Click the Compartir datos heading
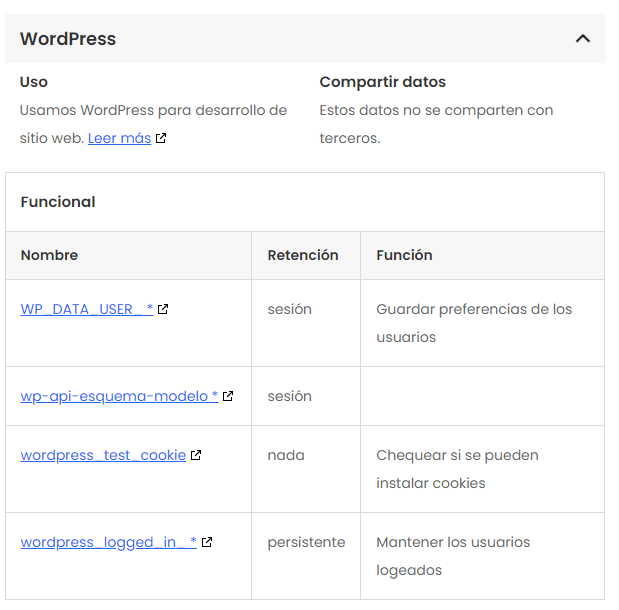 [x=382, y=82]
